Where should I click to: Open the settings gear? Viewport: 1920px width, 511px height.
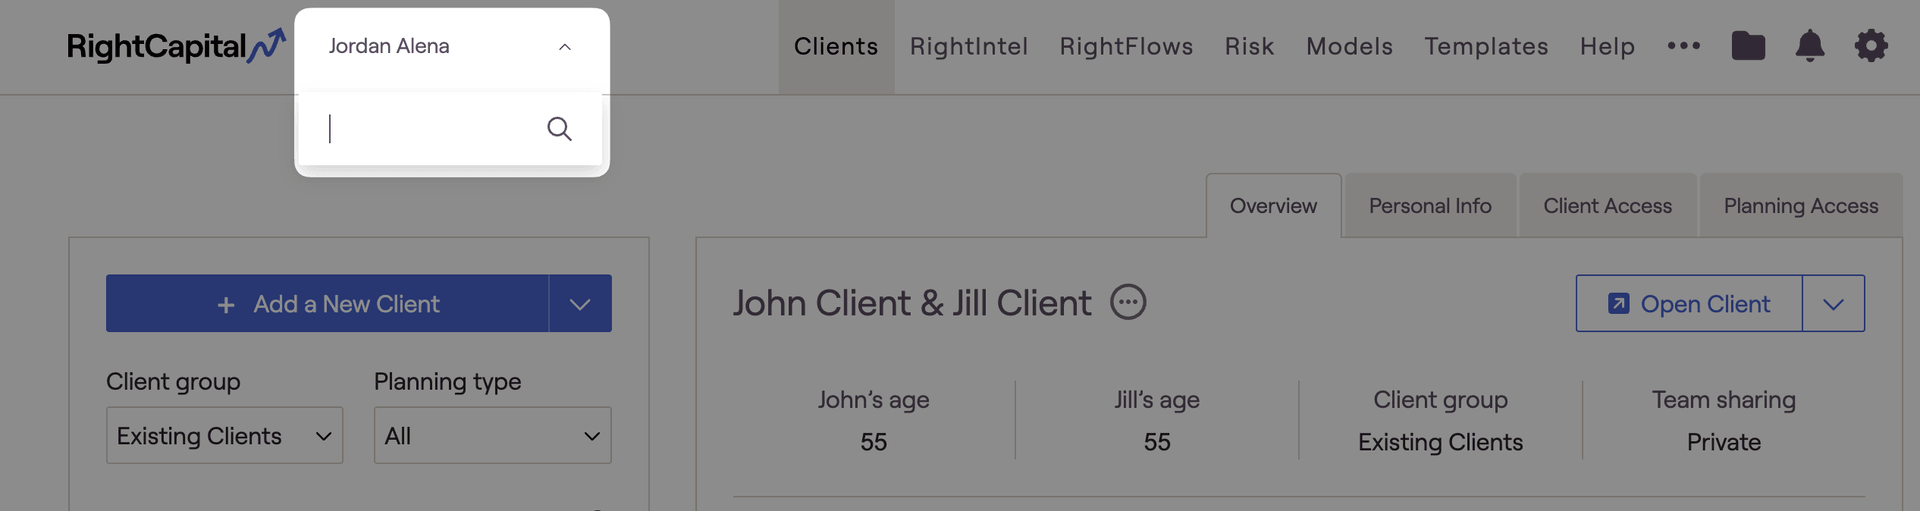pyautogui.click(x=1871, y=46)
